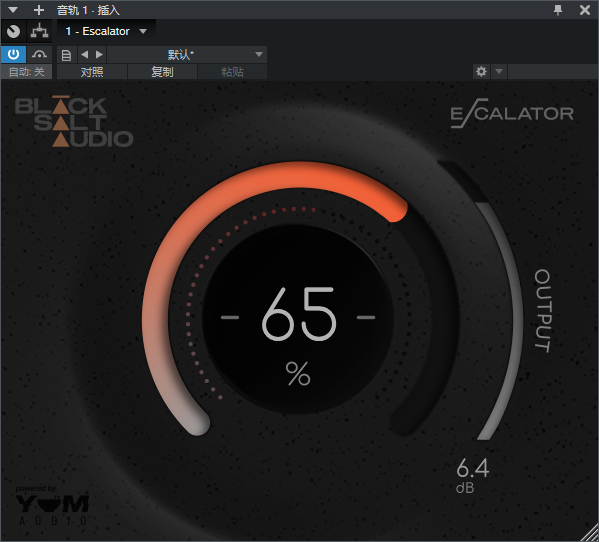Go to the next preset

(99, 55)
